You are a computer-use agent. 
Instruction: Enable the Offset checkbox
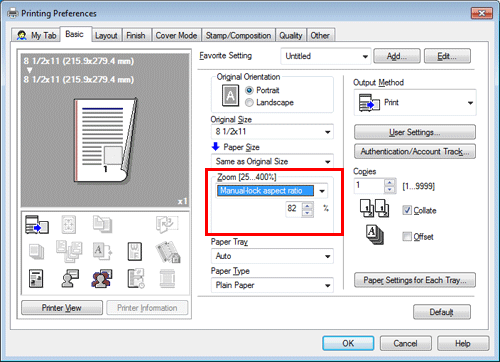pyautogui.click(x=407, y=236)
